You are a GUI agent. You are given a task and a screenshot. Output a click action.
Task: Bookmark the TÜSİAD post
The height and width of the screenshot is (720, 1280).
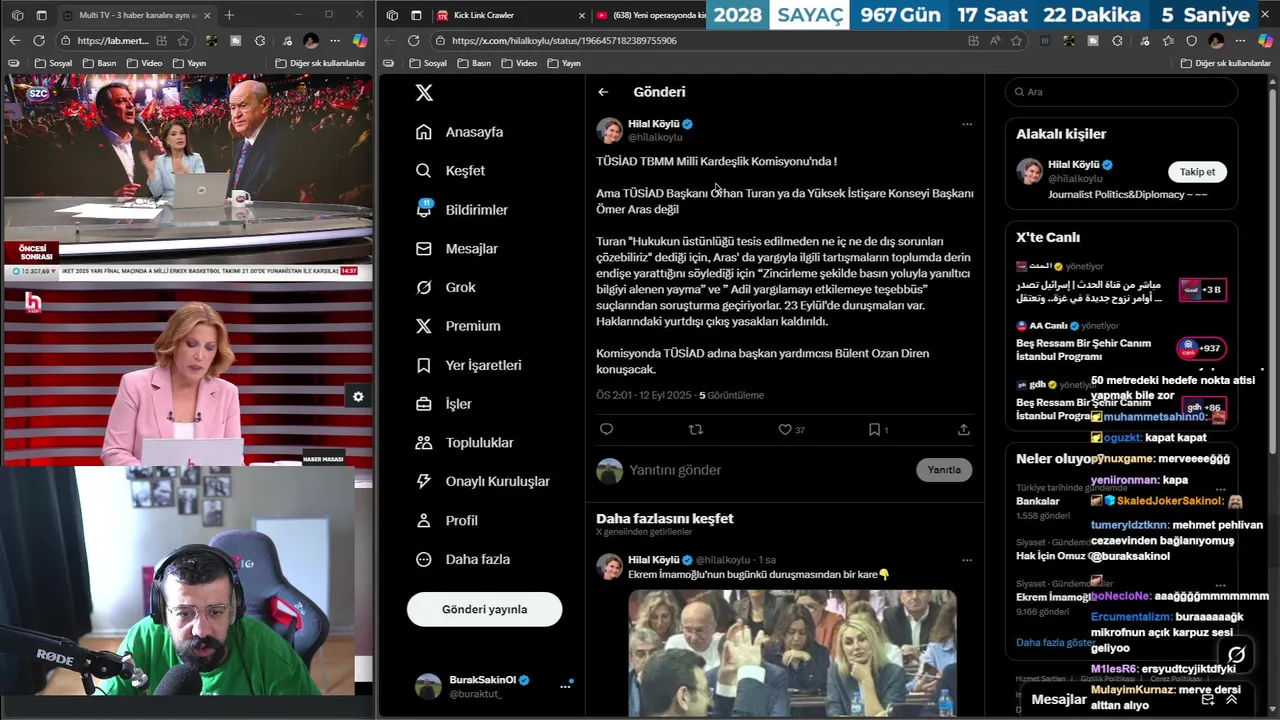coord(874,429)
